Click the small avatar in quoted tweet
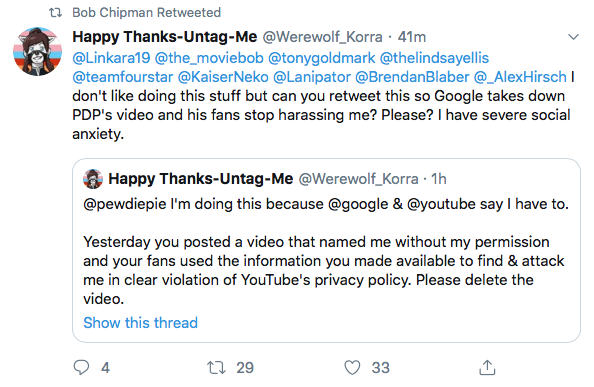 click(x=93, y=179)
